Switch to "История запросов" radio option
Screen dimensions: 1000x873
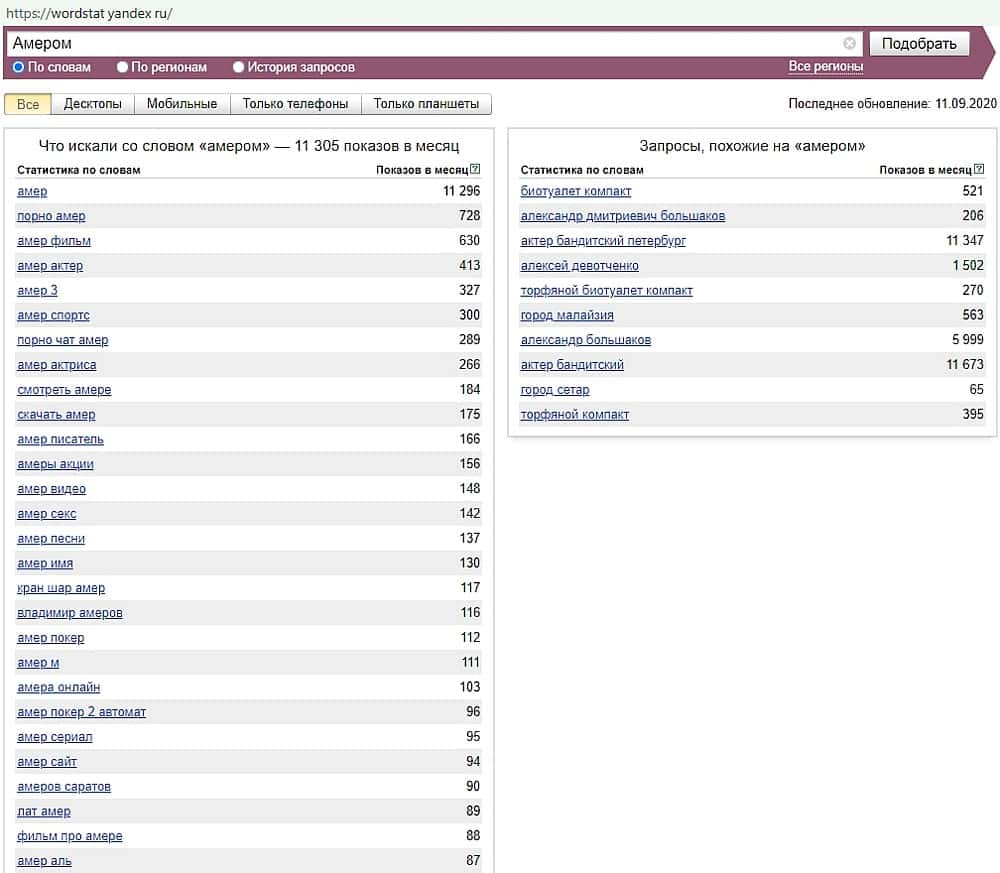pyautogui.click(x=239, y=67)
